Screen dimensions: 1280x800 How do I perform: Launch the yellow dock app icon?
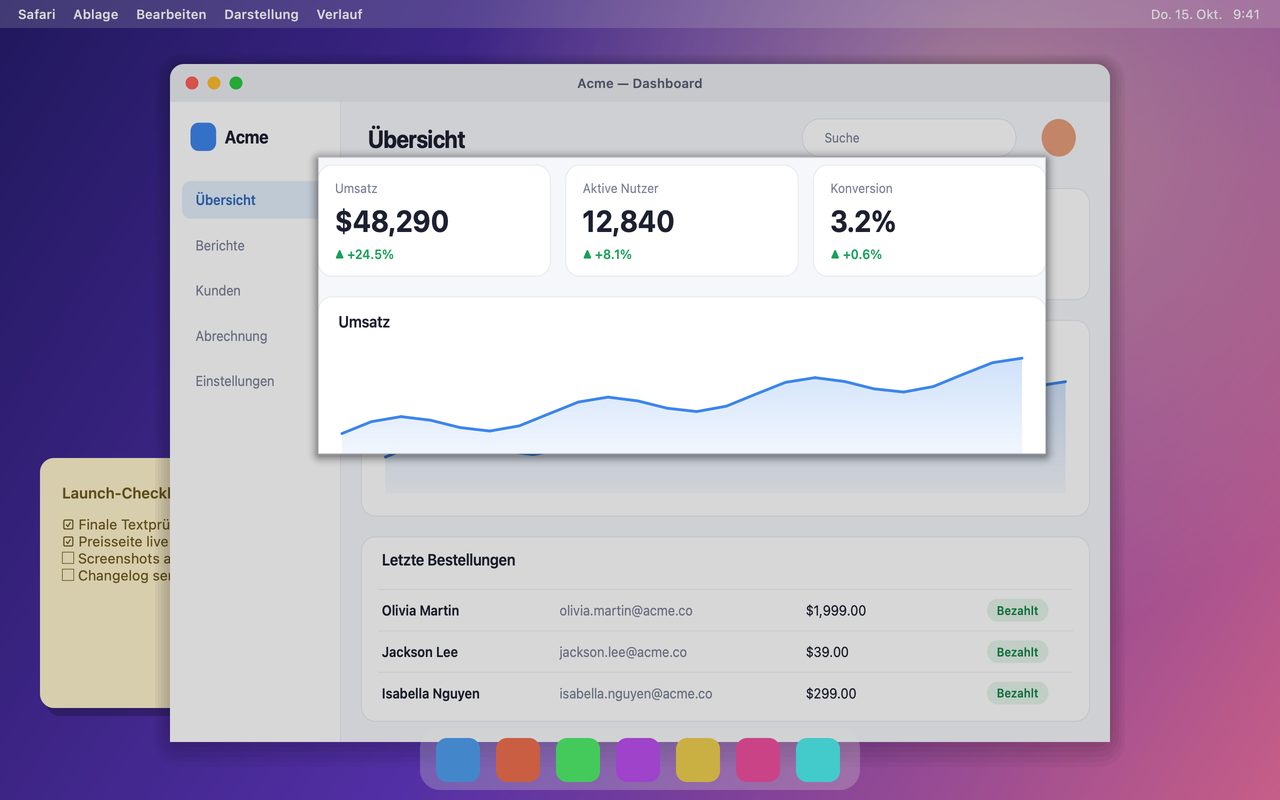point(698,760)
